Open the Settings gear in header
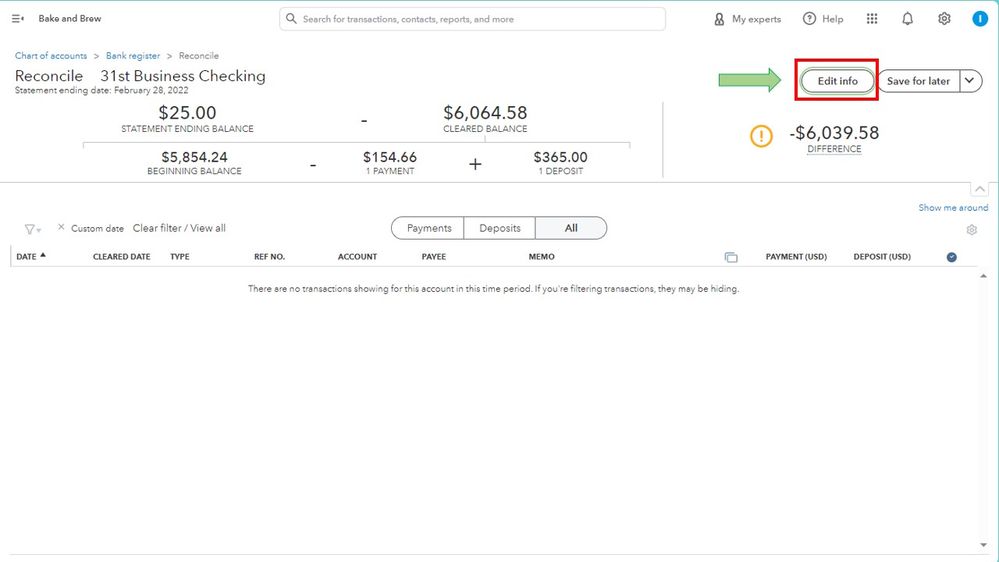Image resolution: width=999 pixels, height=562 pixels. [x=944, y=19]
